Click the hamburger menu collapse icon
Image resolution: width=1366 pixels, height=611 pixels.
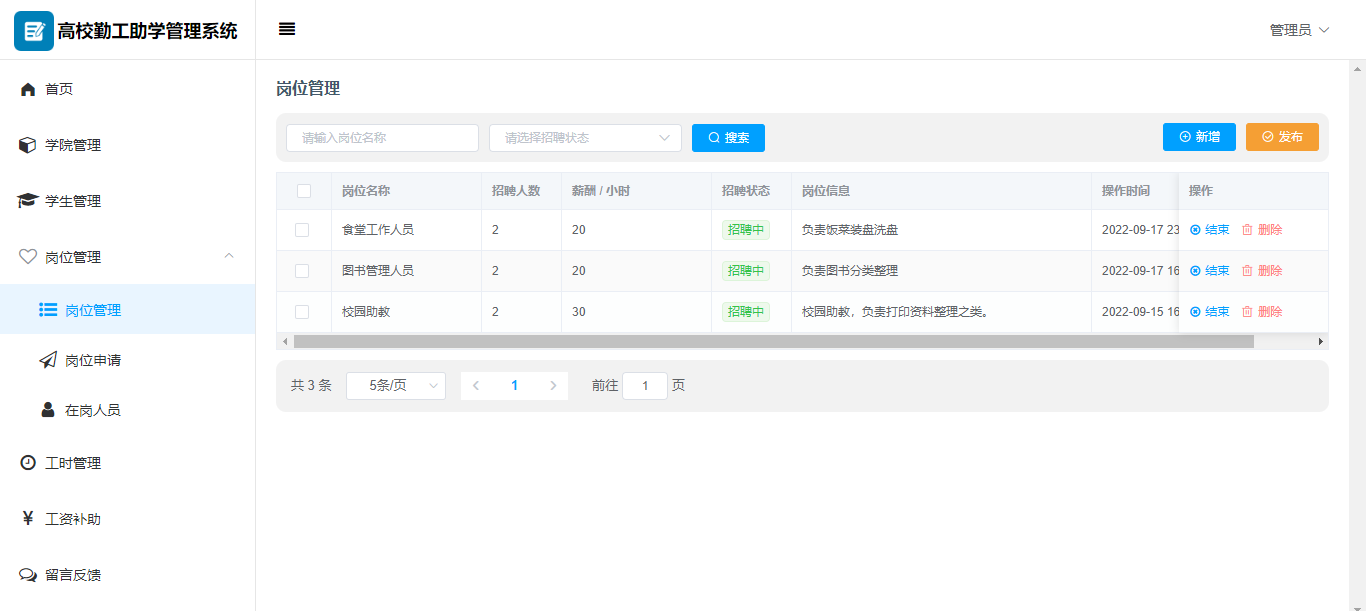(287, 29)
